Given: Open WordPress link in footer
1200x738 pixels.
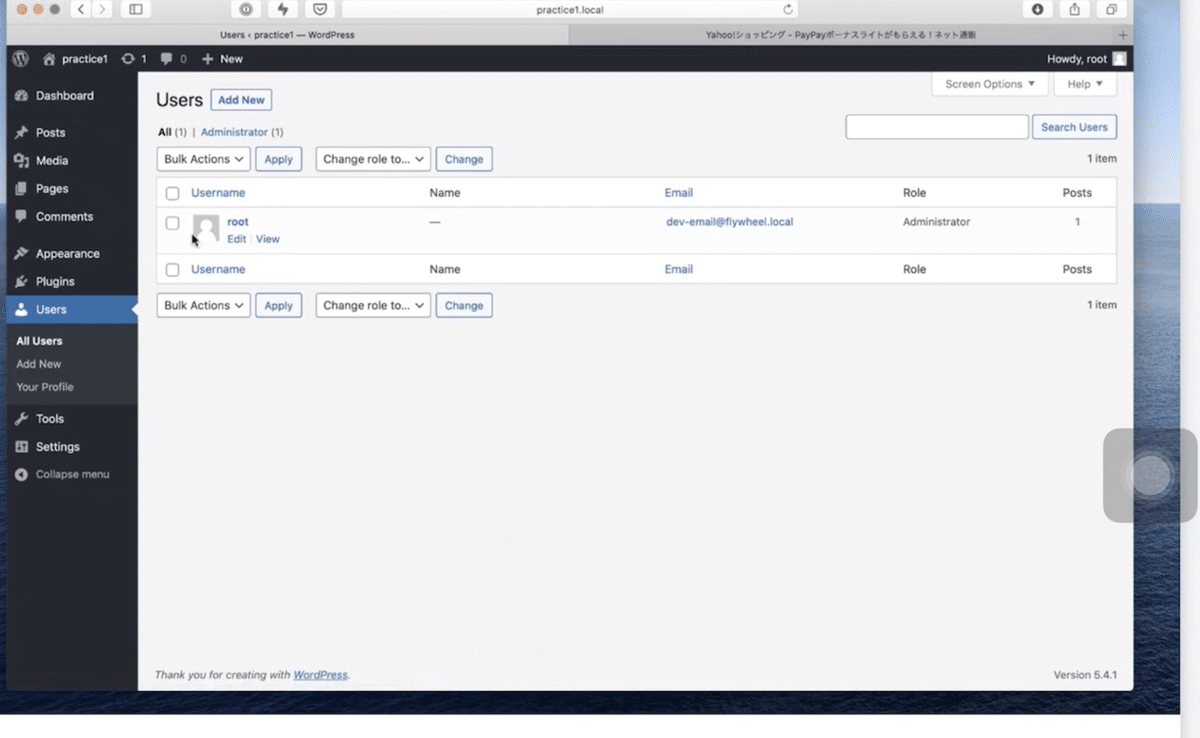Looking at the screenshot, I should click(x=320, y=675).
